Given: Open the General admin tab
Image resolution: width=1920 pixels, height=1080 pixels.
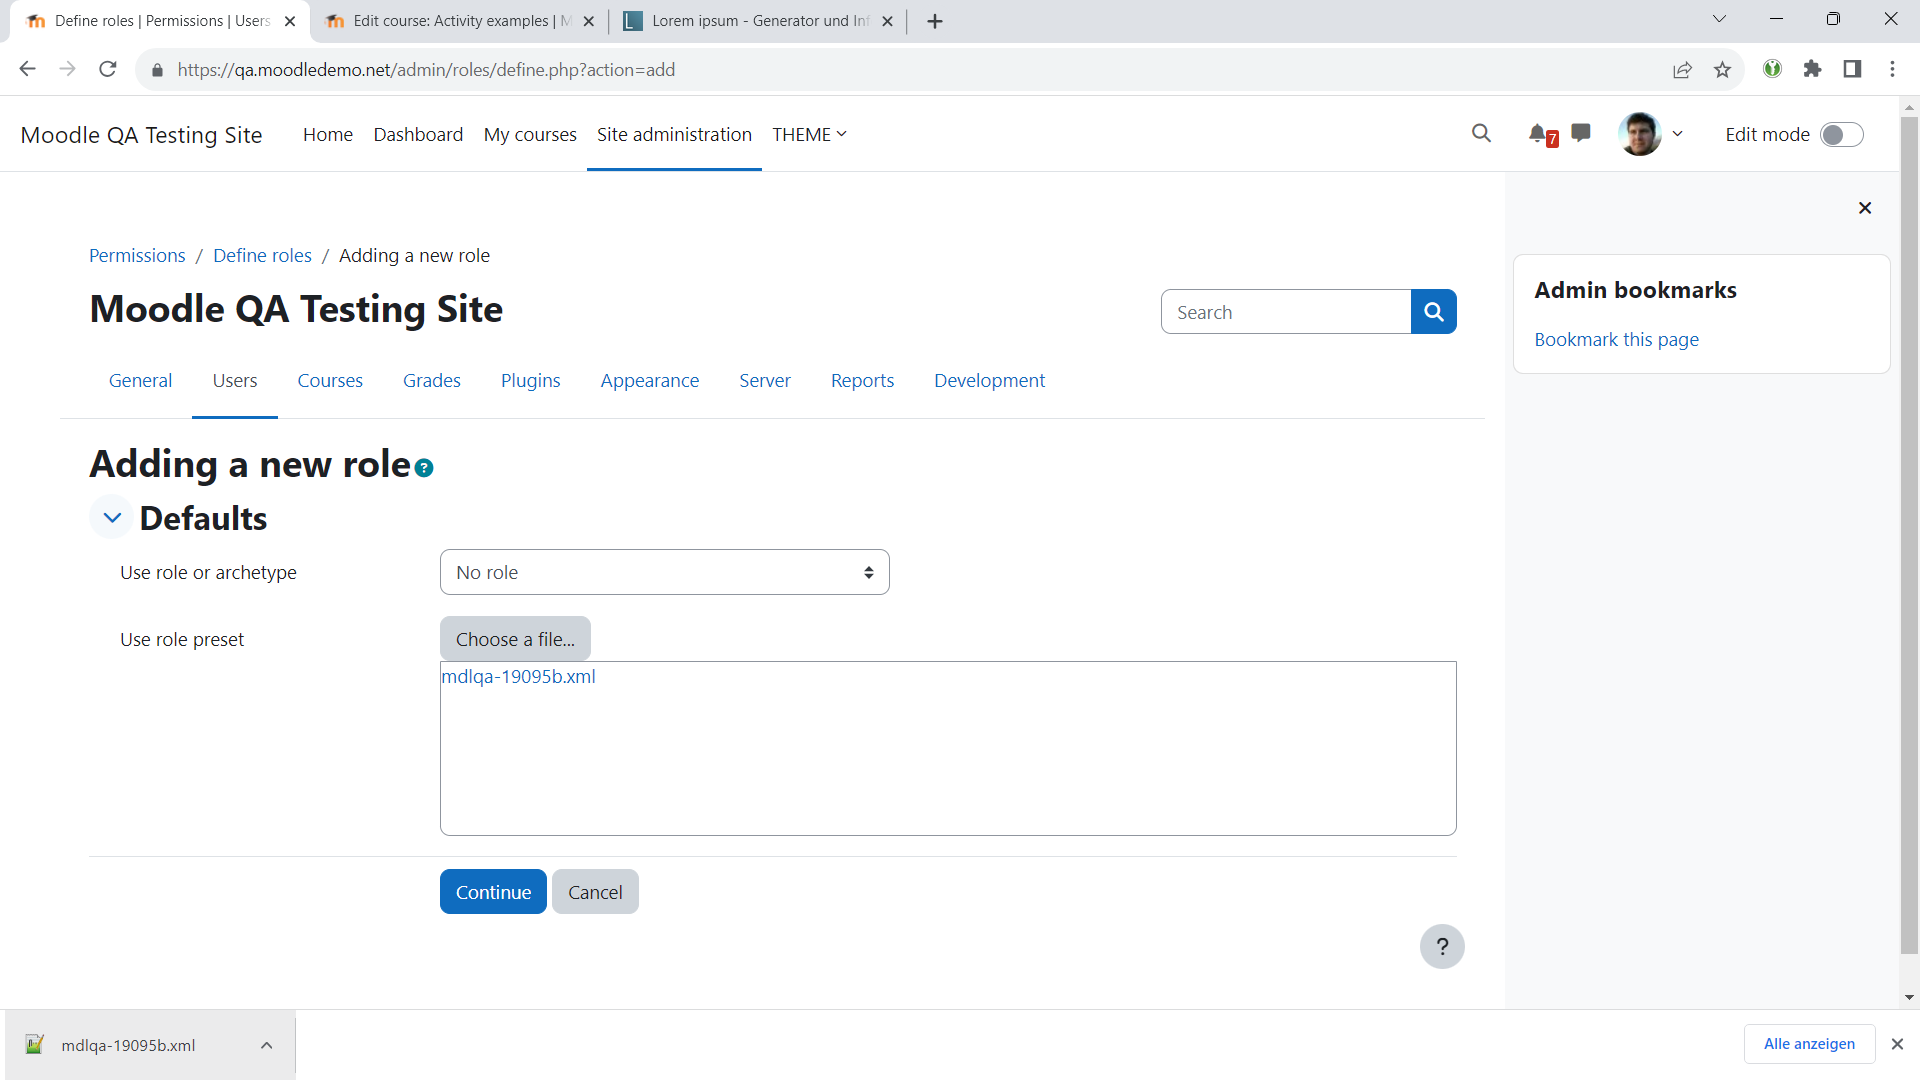Looking at the screenshot, I should pyautogui.click(x=140, y=380).
